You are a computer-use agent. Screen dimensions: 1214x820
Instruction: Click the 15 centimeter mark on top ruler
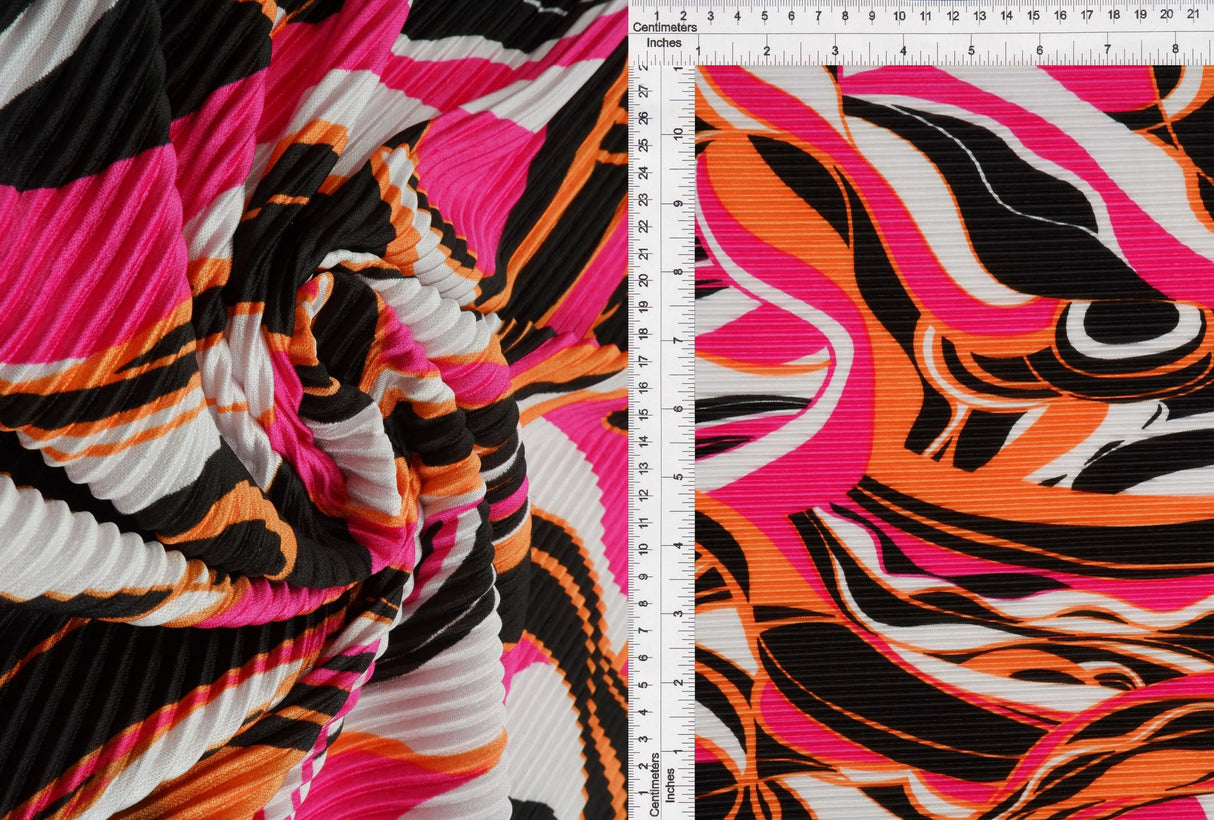[1032, 14]
